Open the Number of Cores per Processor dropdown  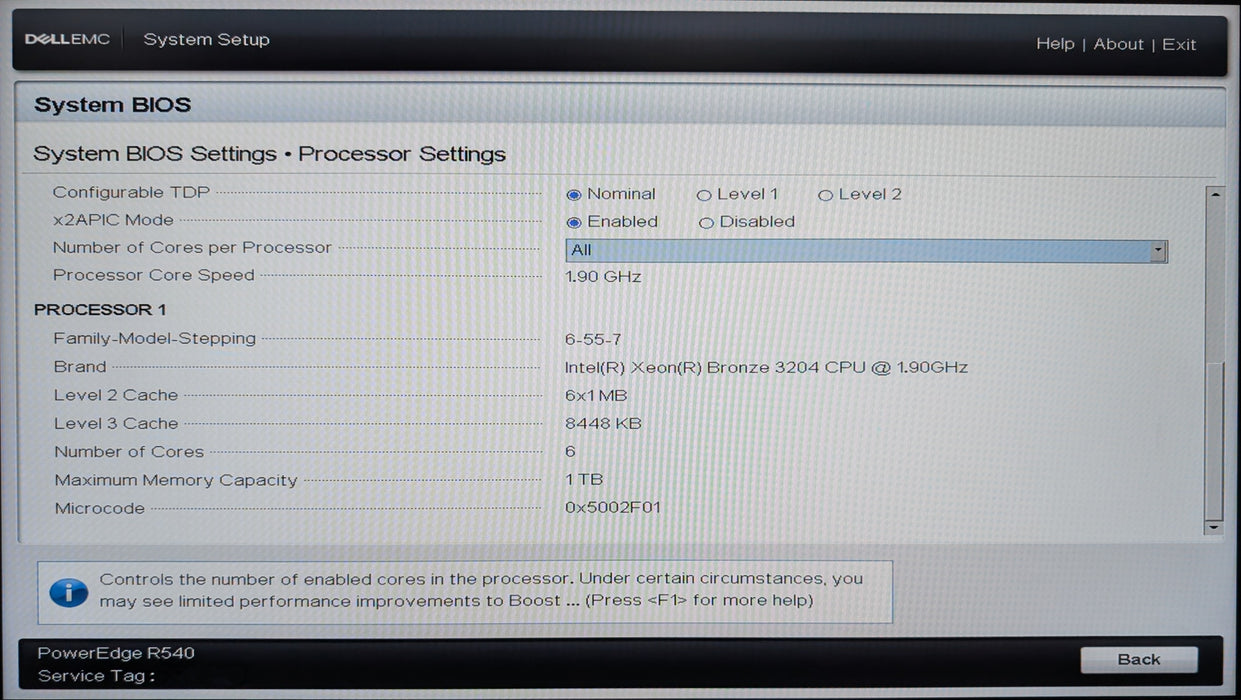pos(866,250)
